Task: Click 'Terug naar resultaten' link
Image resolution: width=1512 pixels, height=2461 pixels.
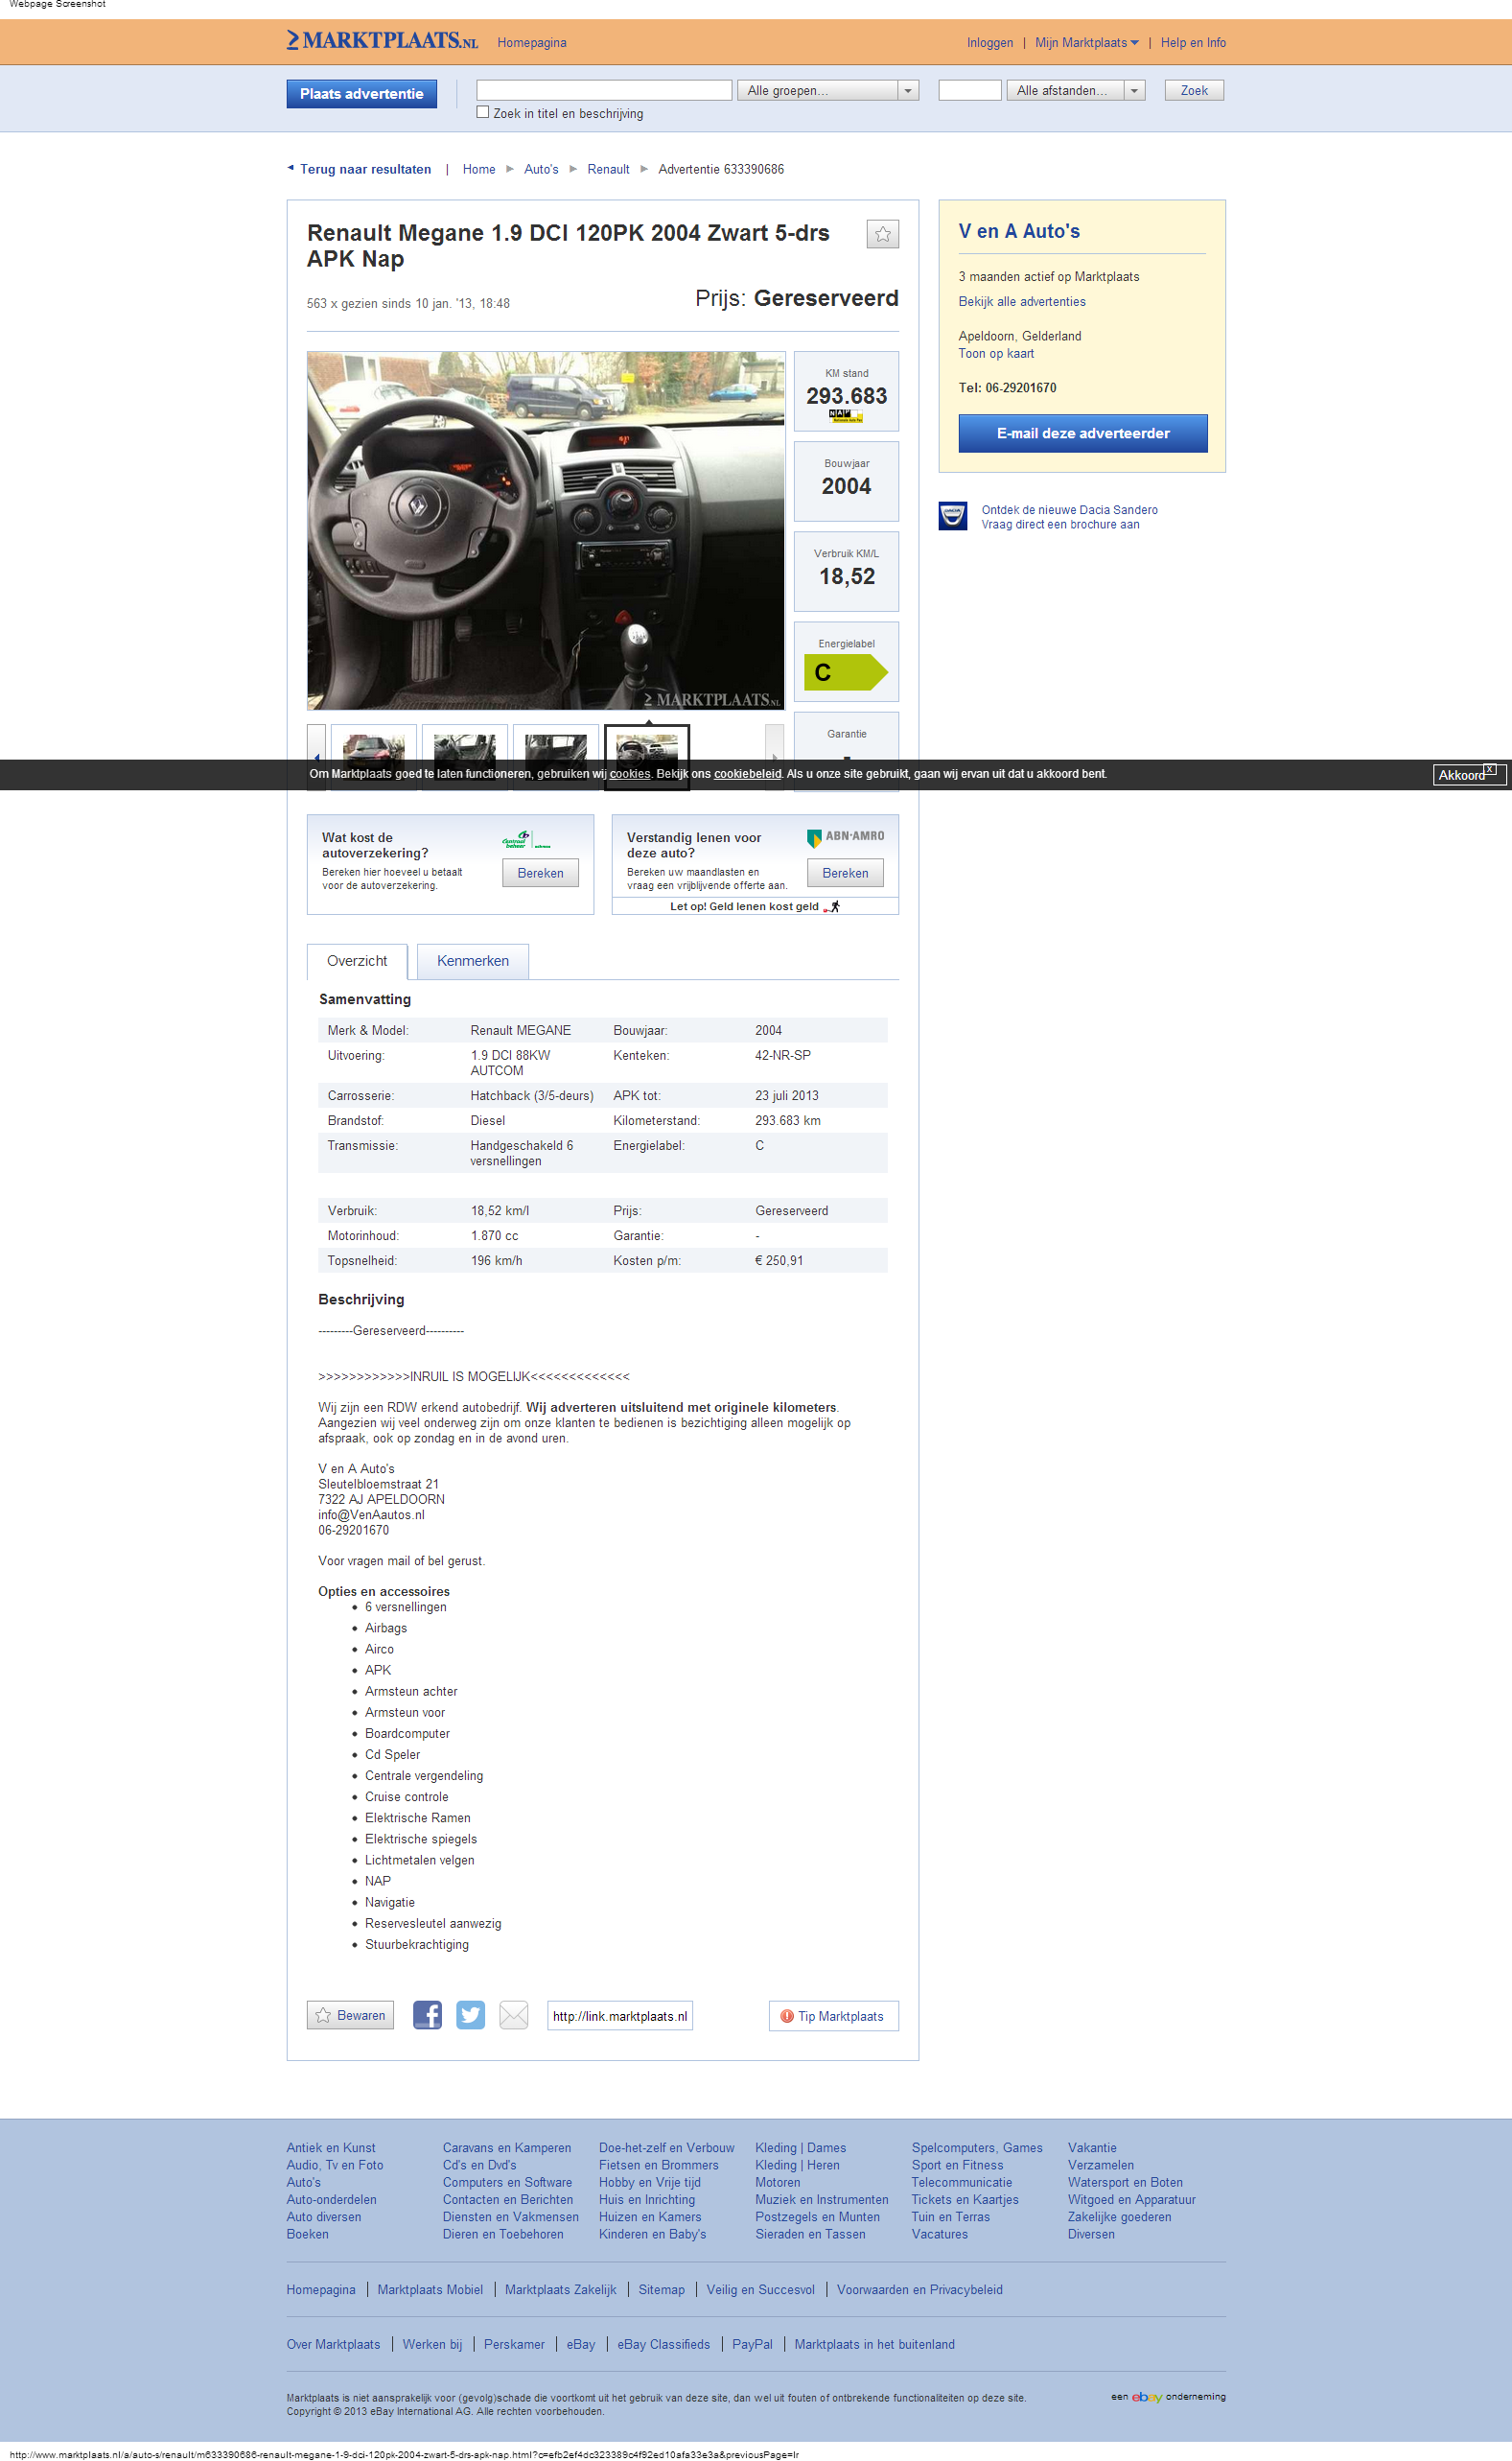Action: (365, 169)
